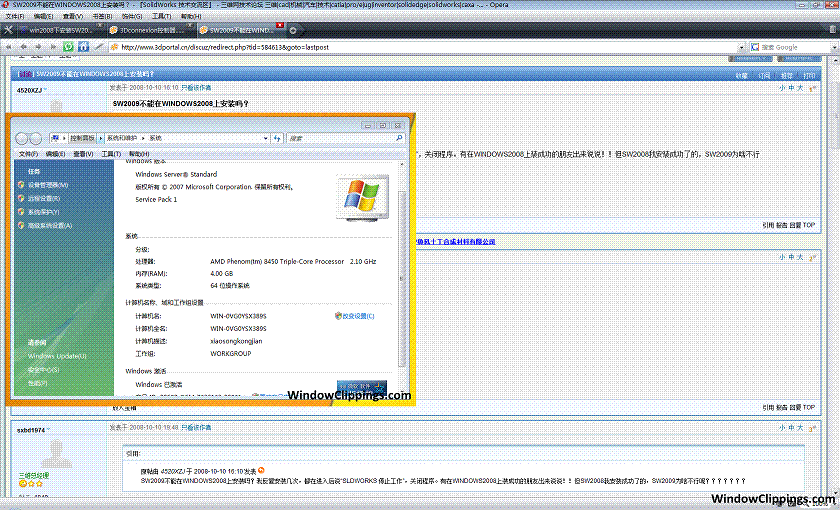Image resolution: width=840 pixels, height=510 pixels.
Task: Click the Windows logo image in the System window
Action: 362,197
